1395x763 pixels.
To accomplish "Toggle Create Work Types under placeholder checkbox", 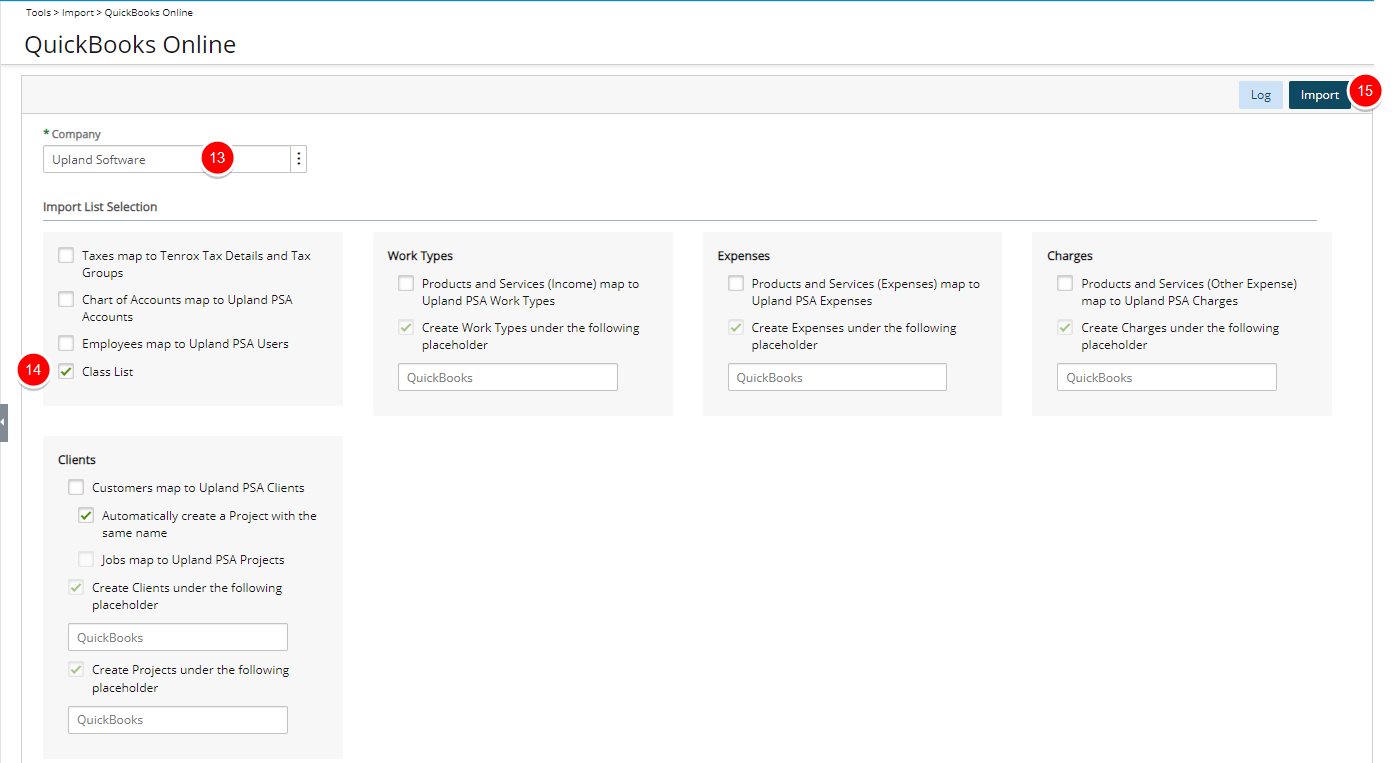I will click(406, 327).
